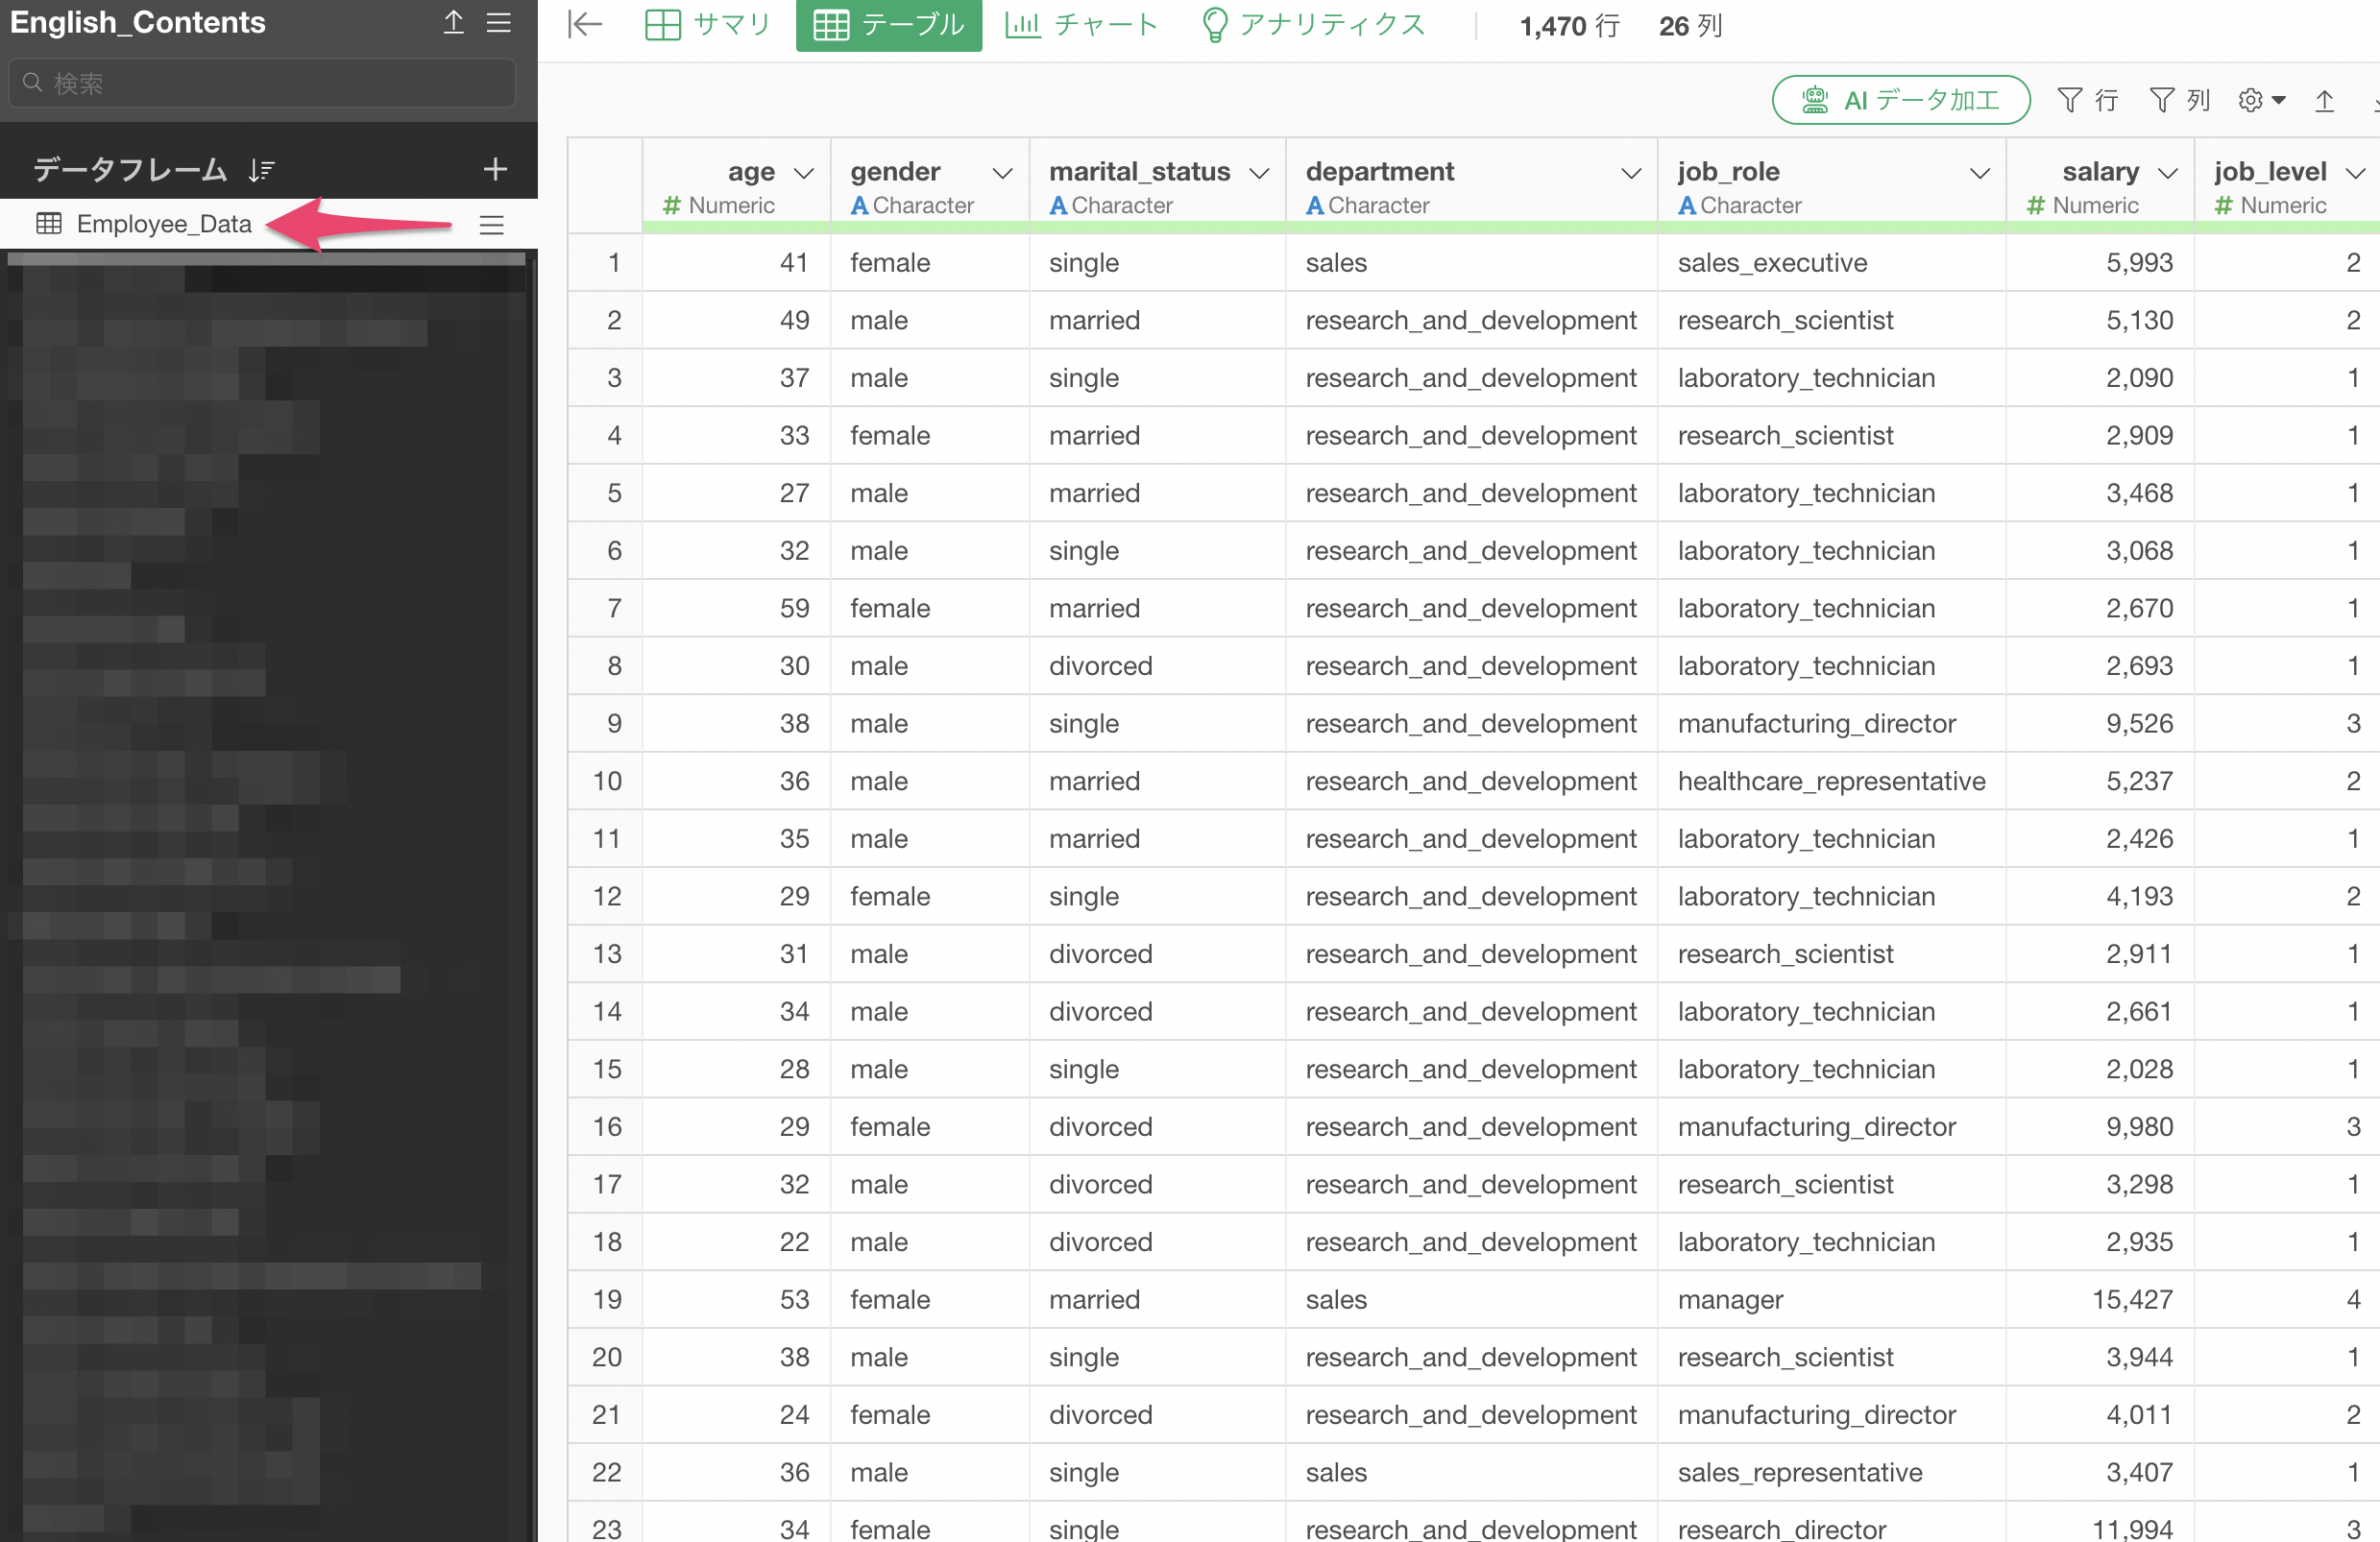Click the project export icon beside English_Contents
This screenshot has height=1542, width=2380.
coord(454,23)
